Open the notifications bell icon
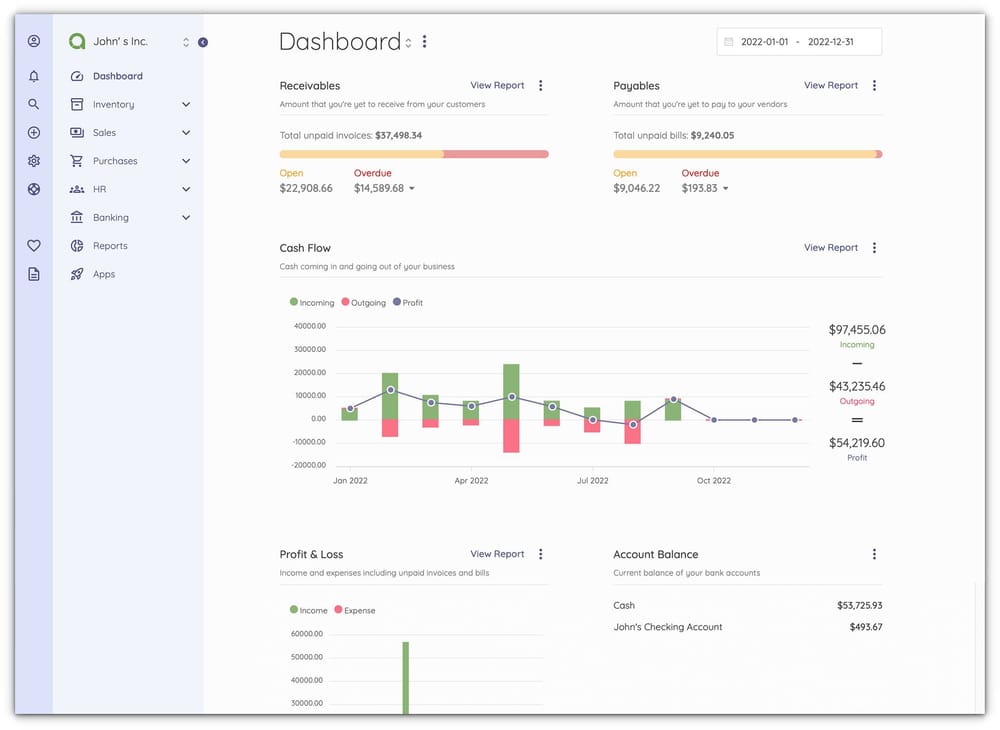This screenshot has width=1000, height=730. click(x=33, y=75)
